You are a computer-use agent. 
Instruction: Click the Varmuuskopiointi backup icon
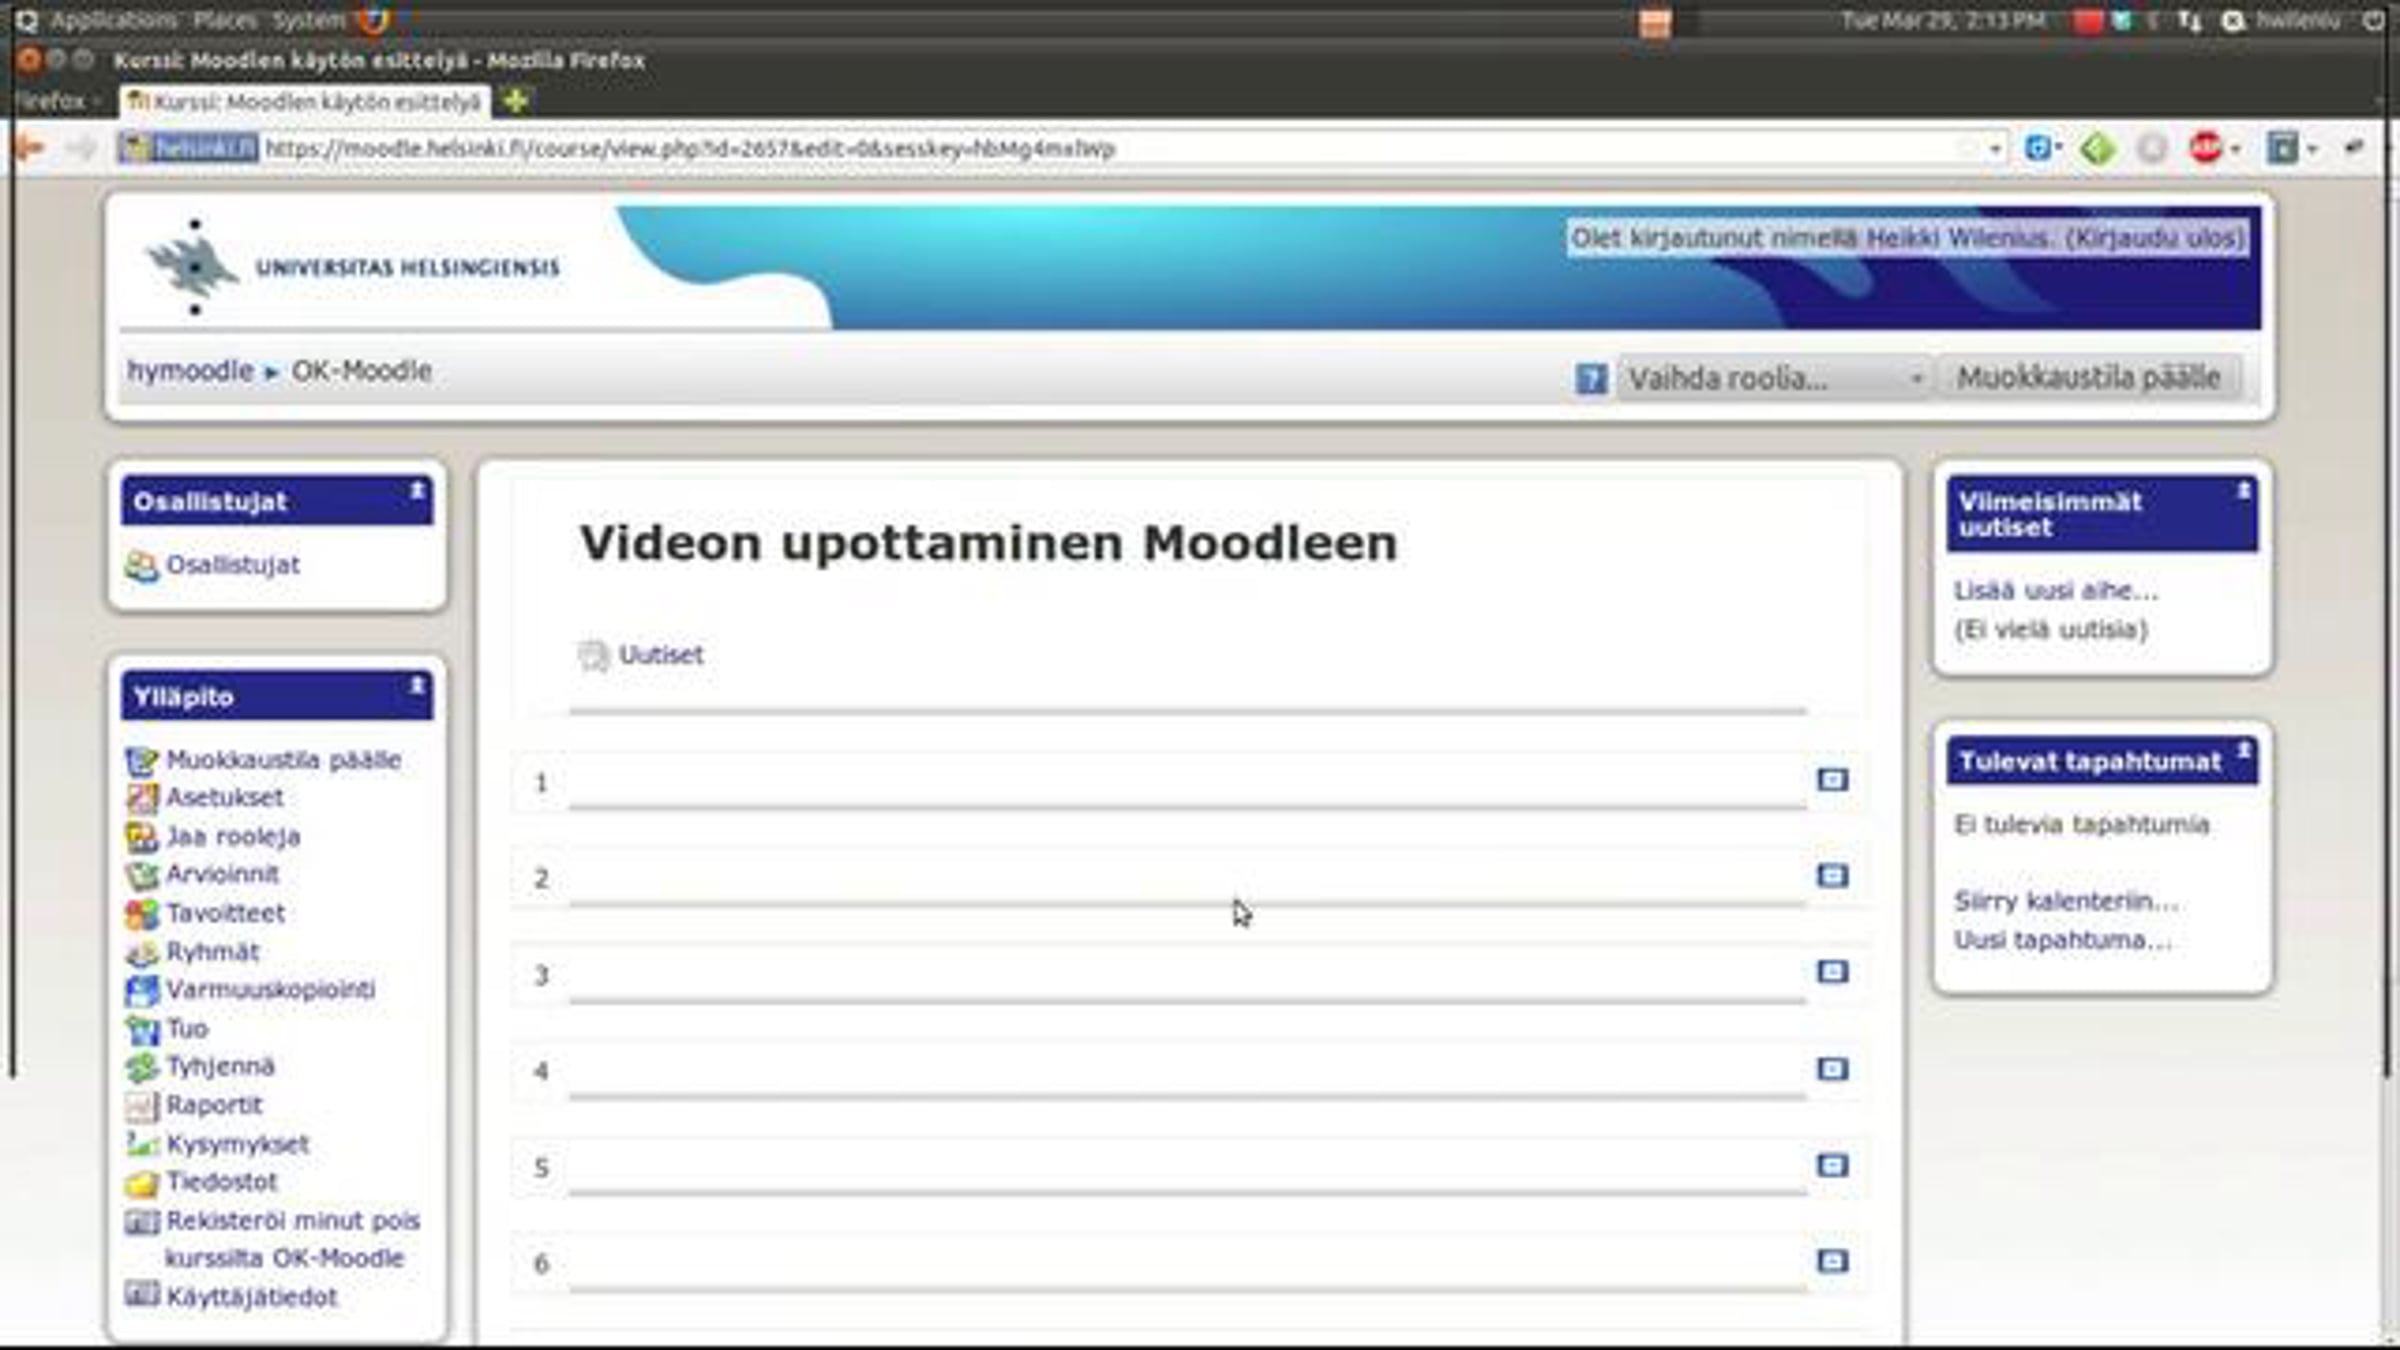click(141, 990)
